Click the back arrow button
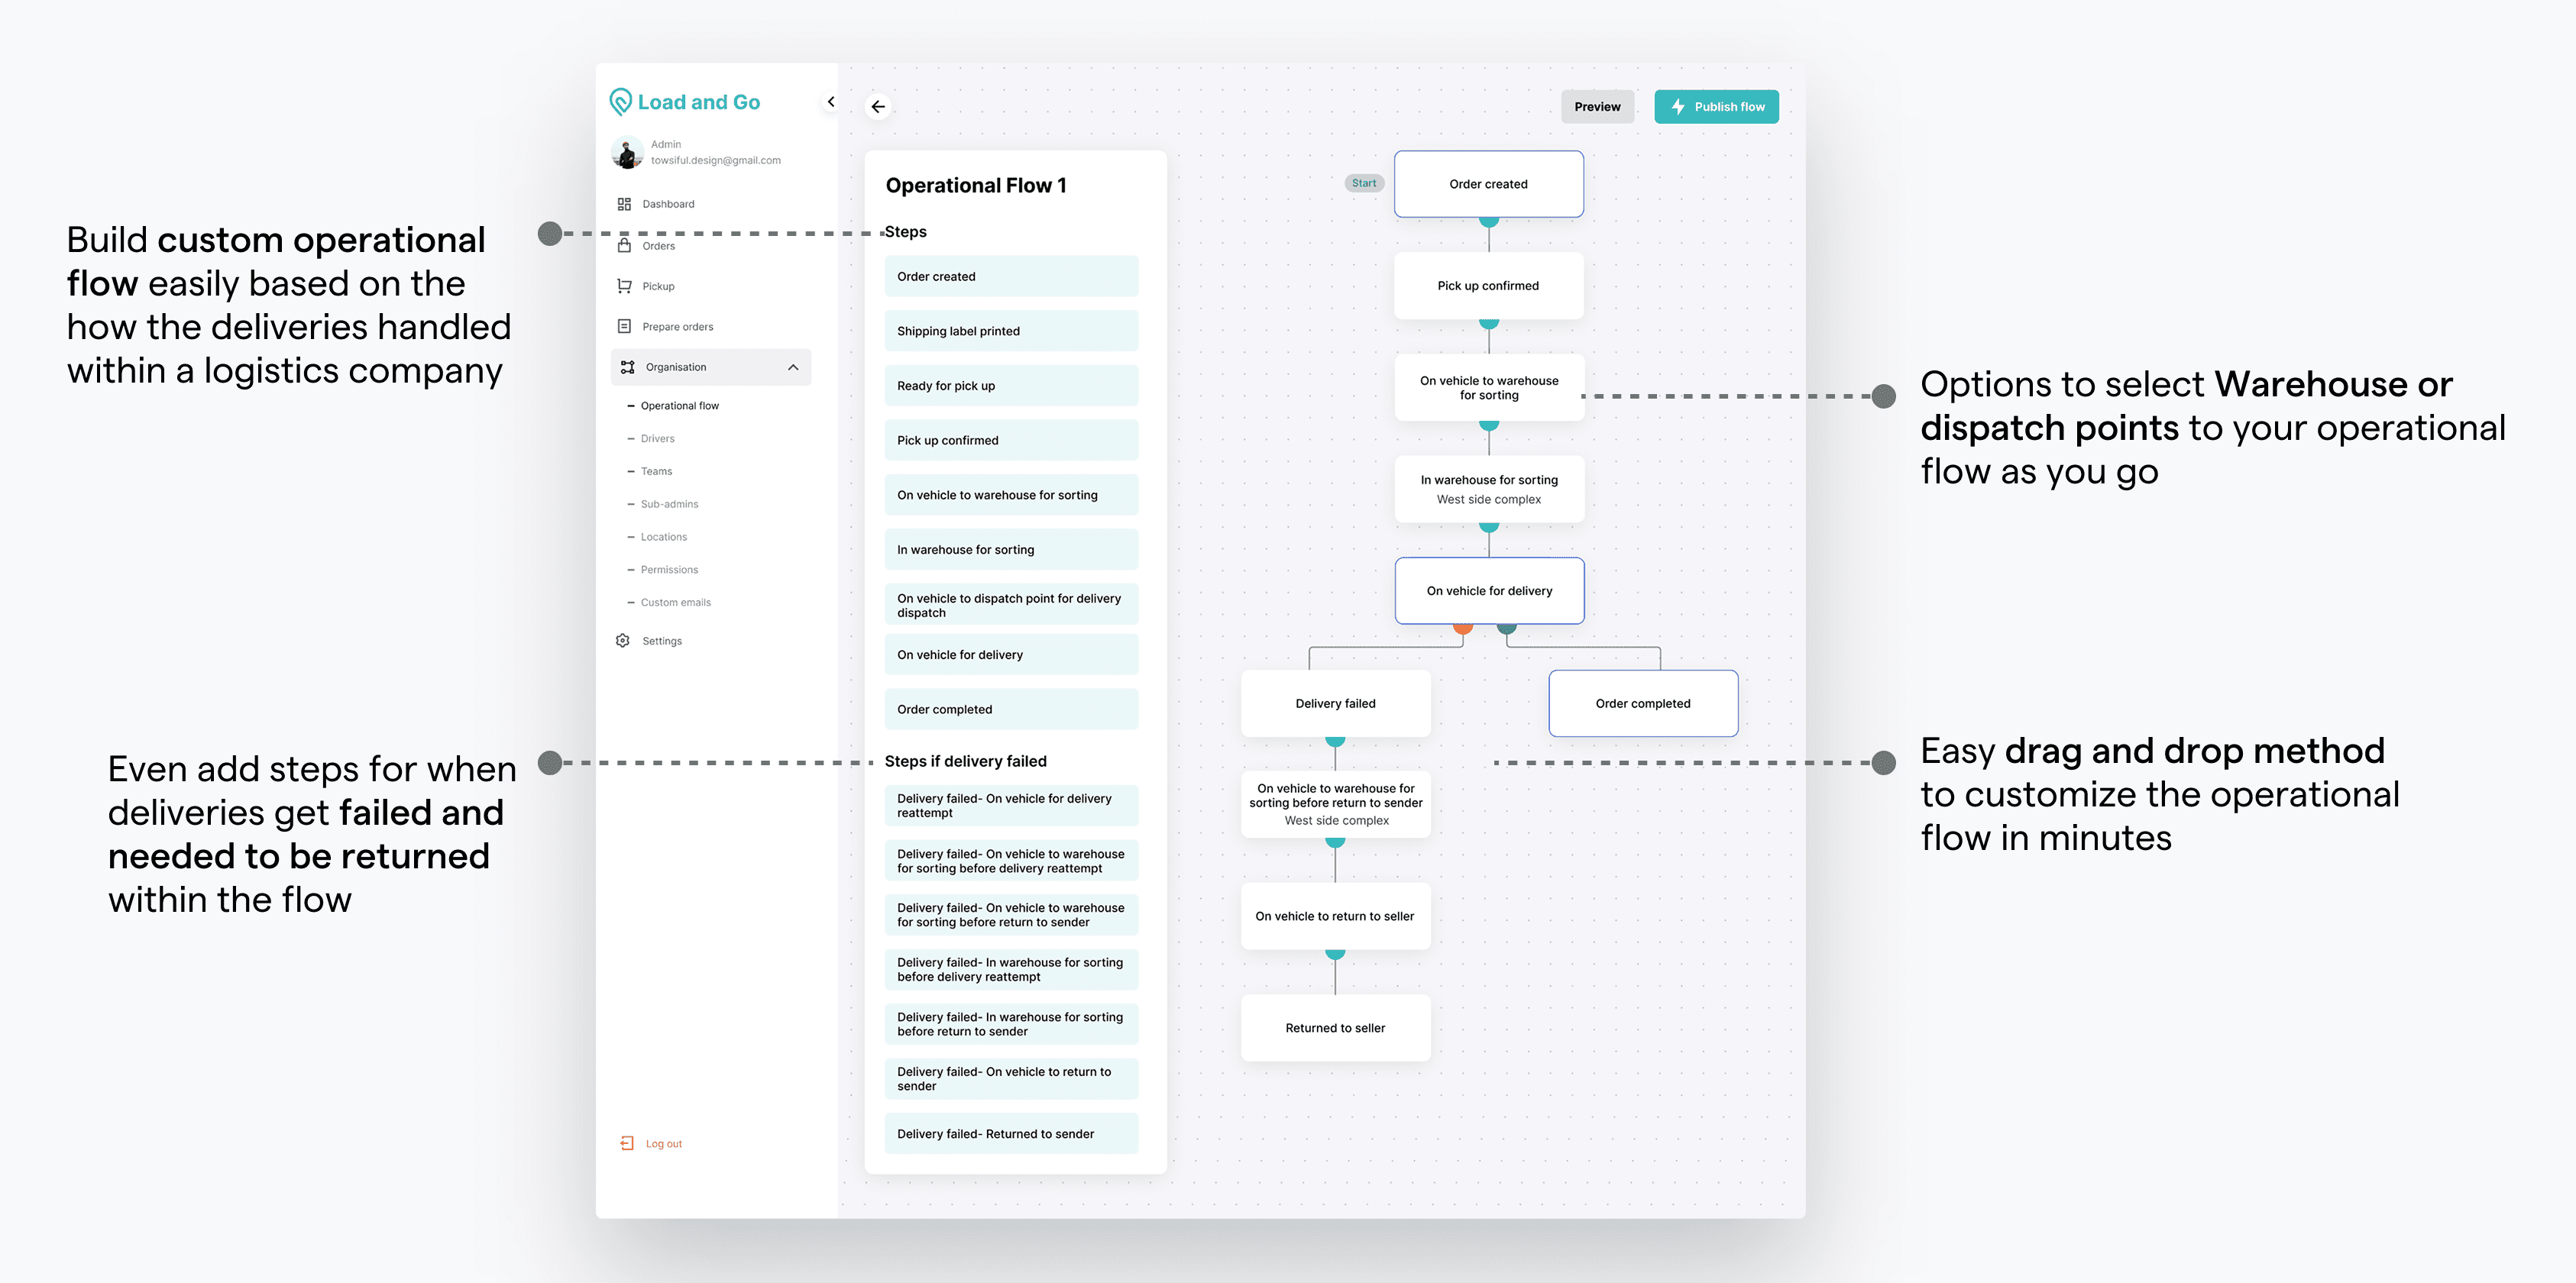Image resolution: width=2576 pixels, height=1283 pixels. coord(878,107)
